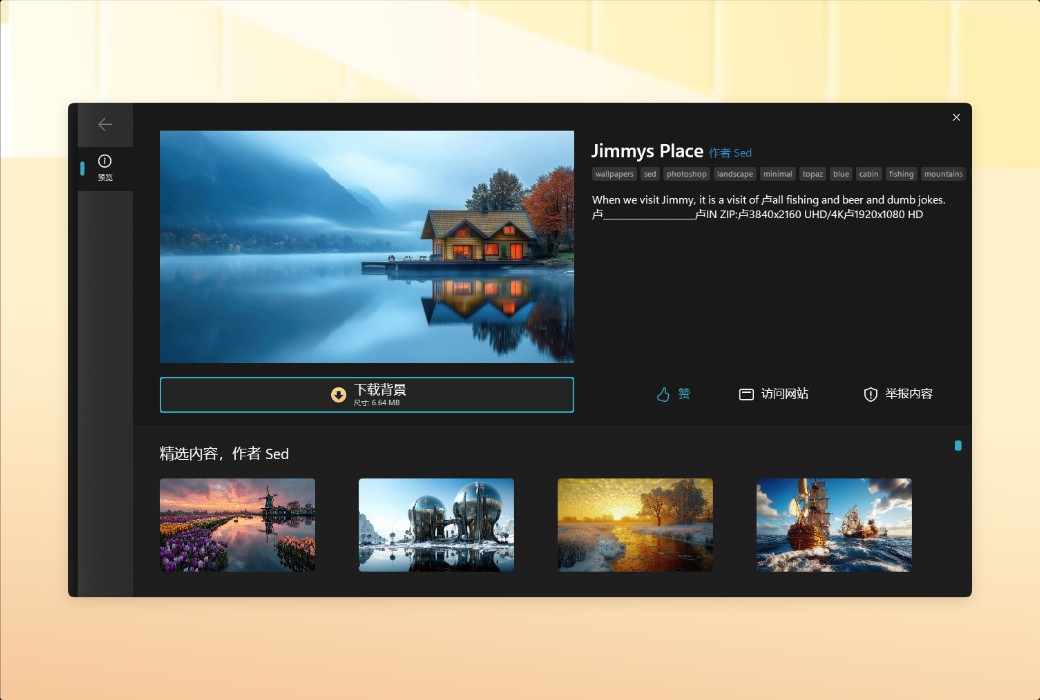Click the back arrow at top left
The width and height of the screenshot is (1040, 700).
(x=105, y=124)
